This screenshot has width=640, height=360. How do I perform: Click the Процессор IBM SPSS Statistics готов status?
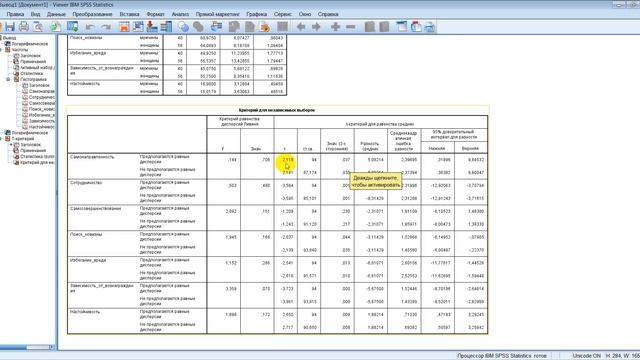point(502,356)
